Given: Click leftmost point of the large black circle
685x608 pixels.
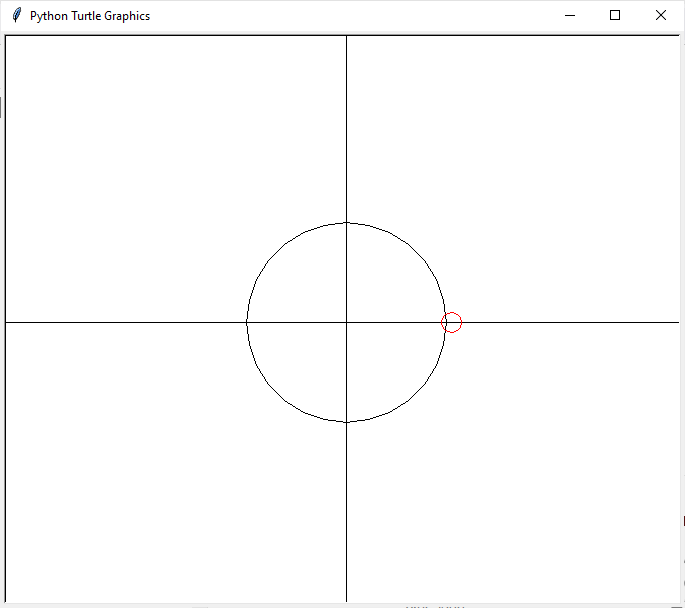Looking at the screenshot, I should 247,322.
